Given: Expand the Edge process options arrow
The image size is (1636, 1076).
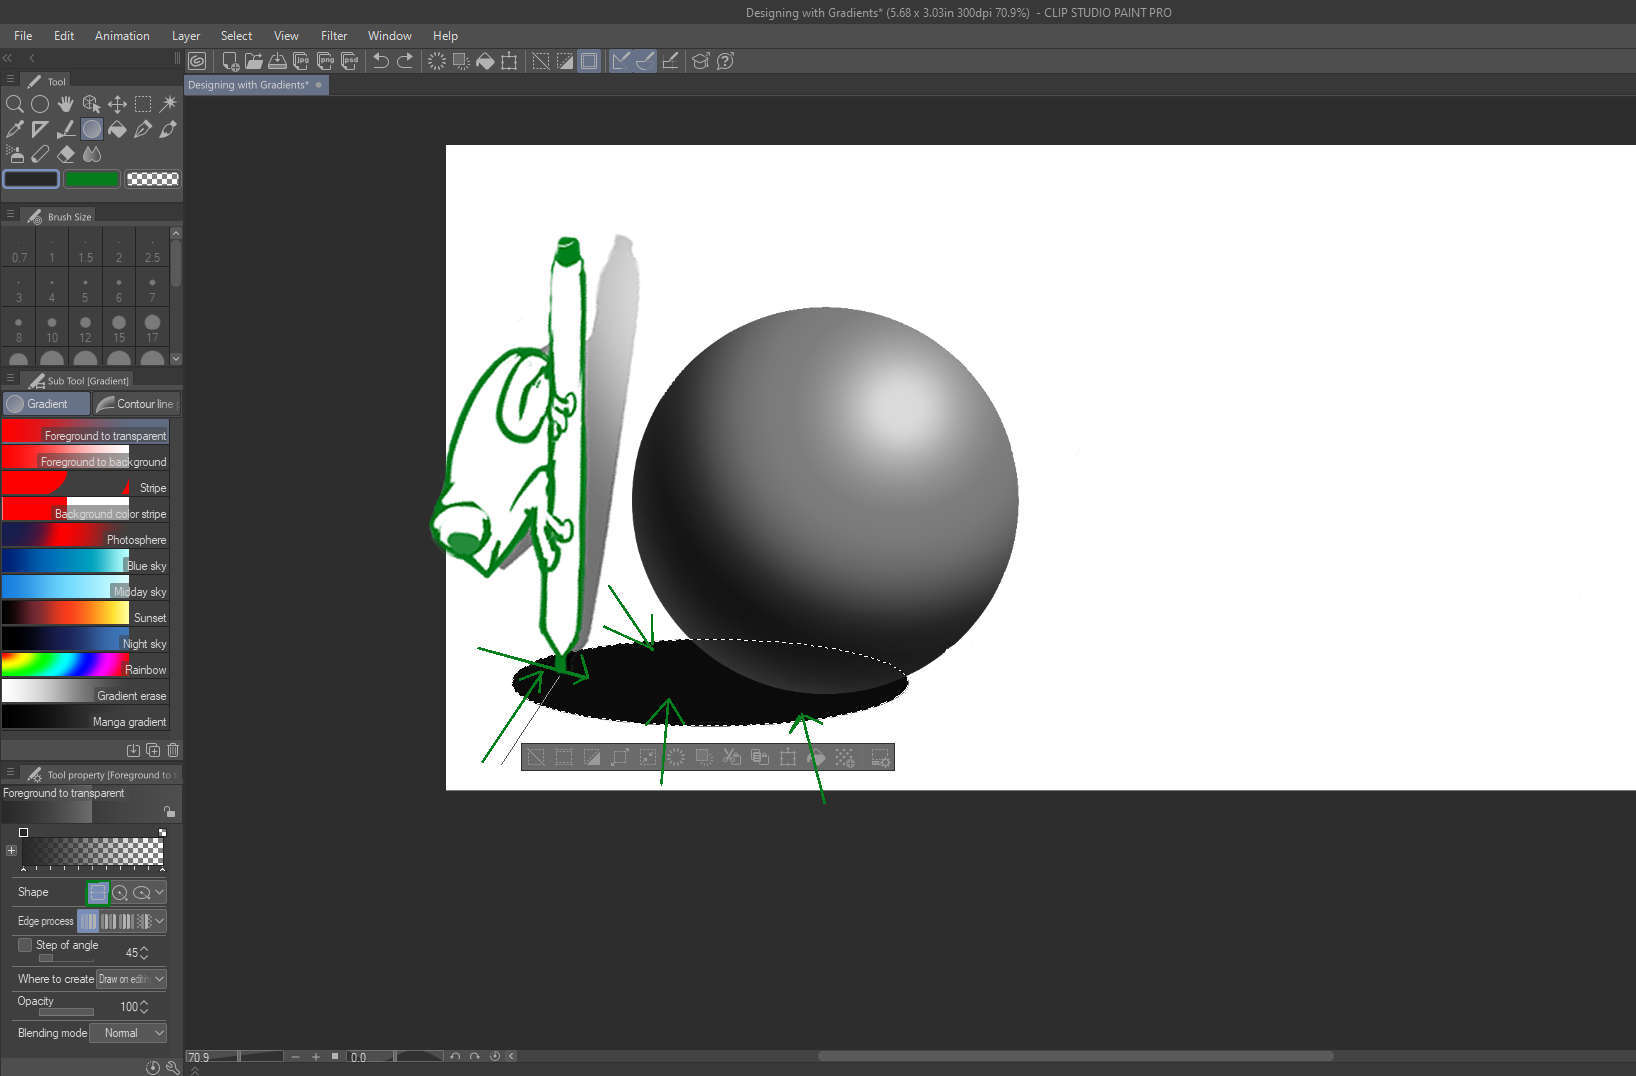Looking at the screenshot, I should (160, 921).
